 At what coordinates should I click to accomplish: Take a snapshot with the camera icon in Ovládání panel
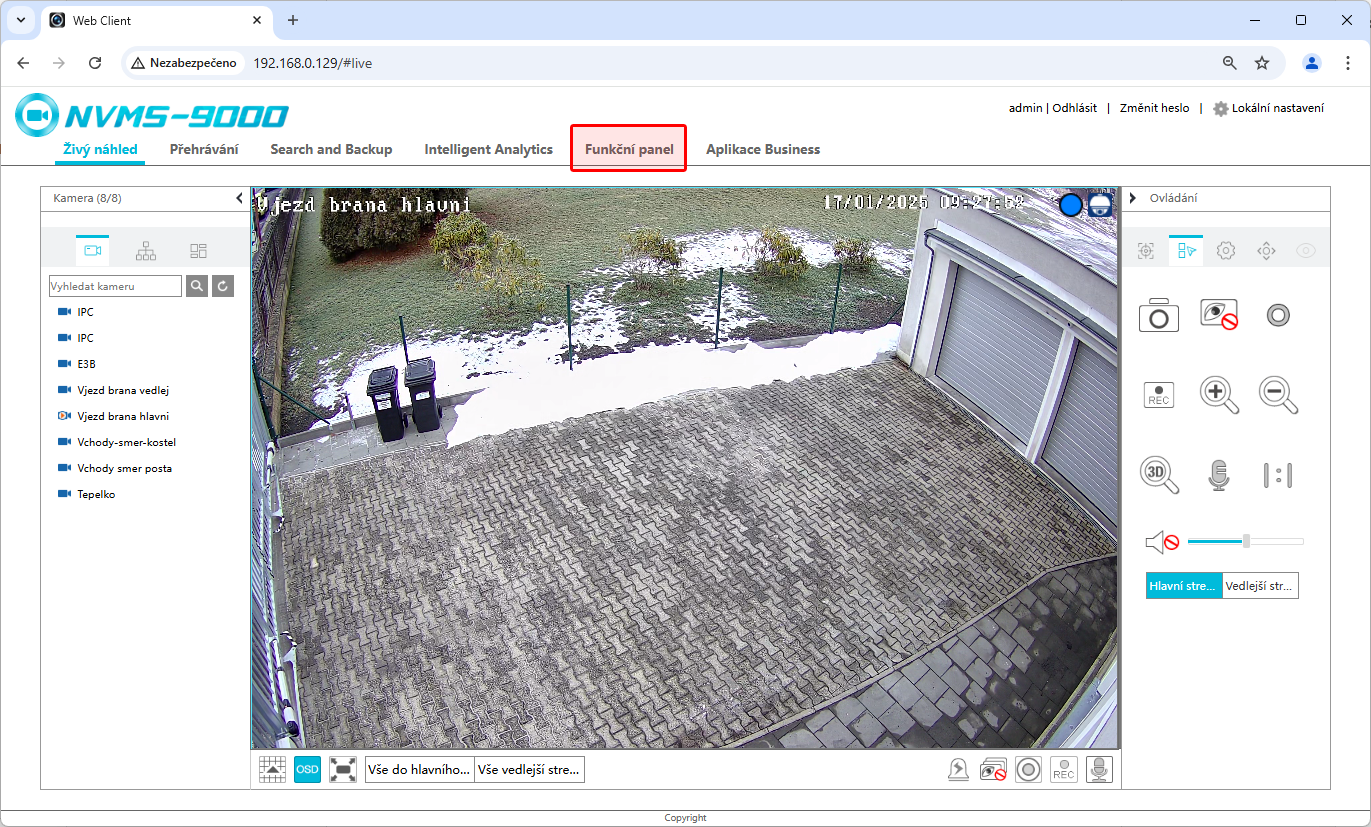[1159, 315]
